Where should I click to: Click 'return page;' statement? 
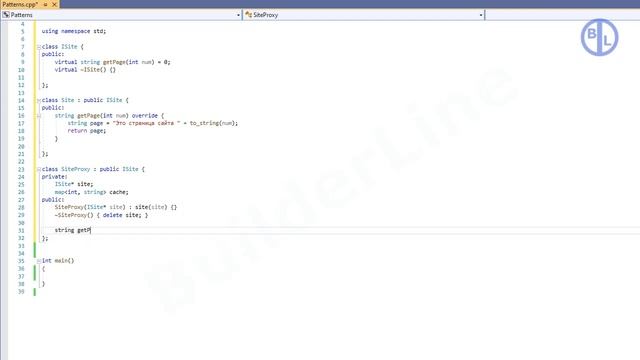pos(87,131)
